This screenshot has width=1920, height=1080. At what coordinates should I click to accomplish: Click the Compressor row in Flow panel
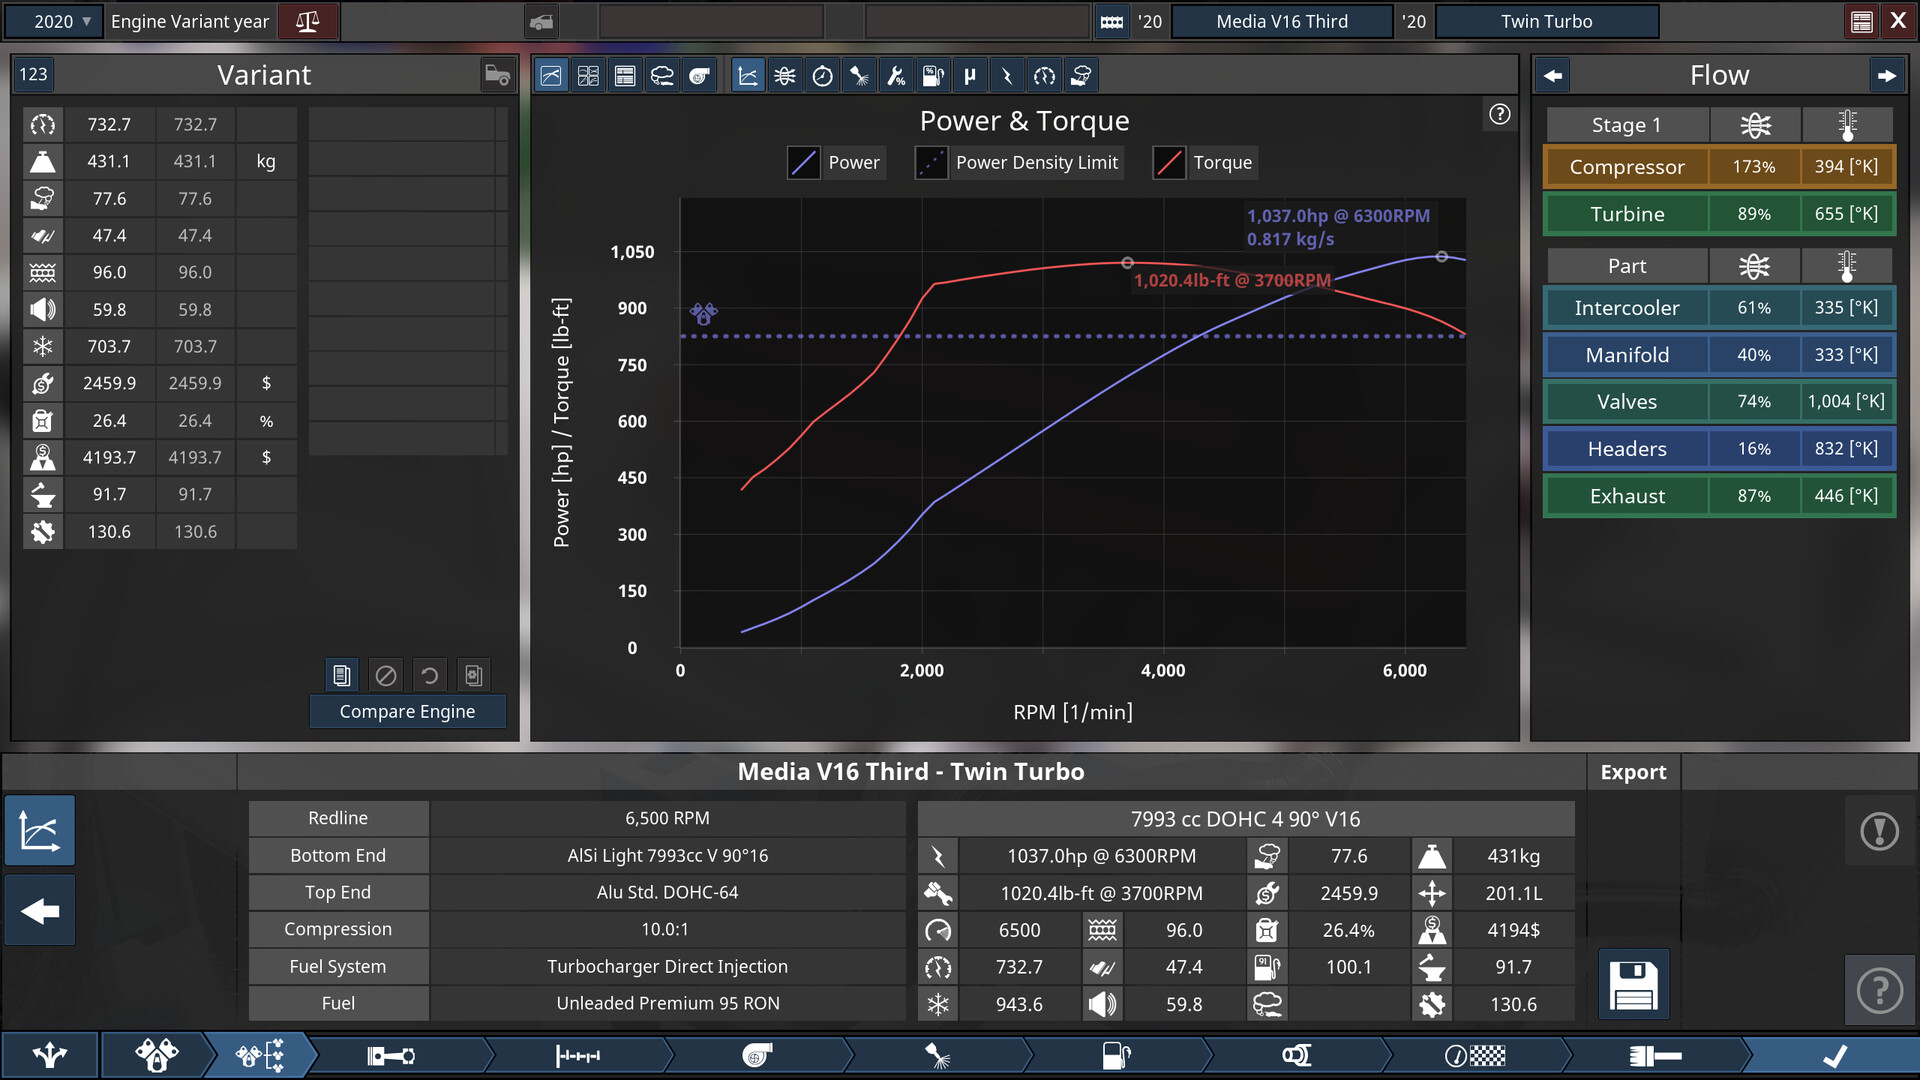coord(1626,167)
